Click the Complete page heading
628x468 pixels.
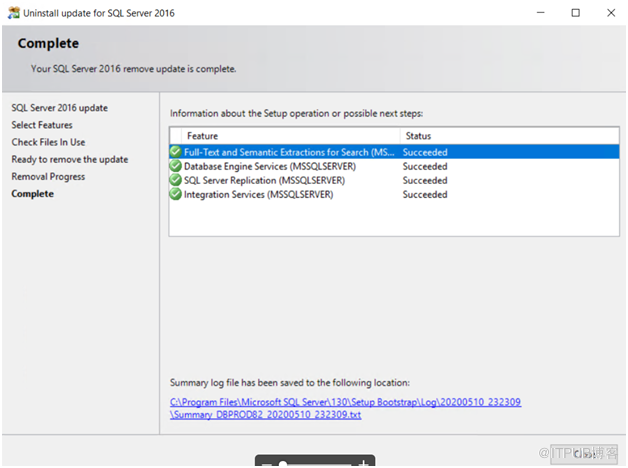(x=48, y=43)
